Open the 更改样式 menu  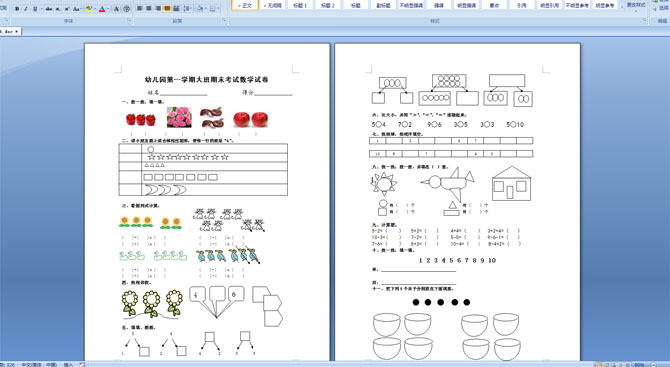tap(636, 6)
